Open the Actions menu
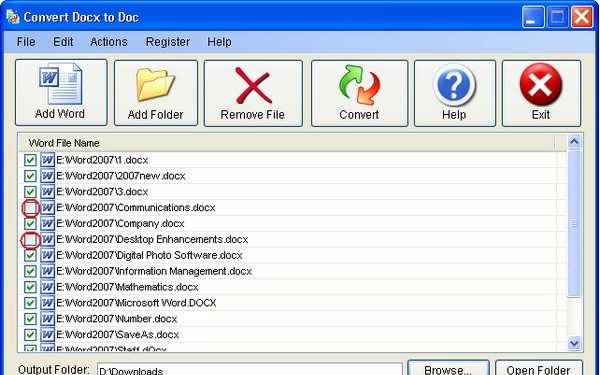 [x=109, y=42]
